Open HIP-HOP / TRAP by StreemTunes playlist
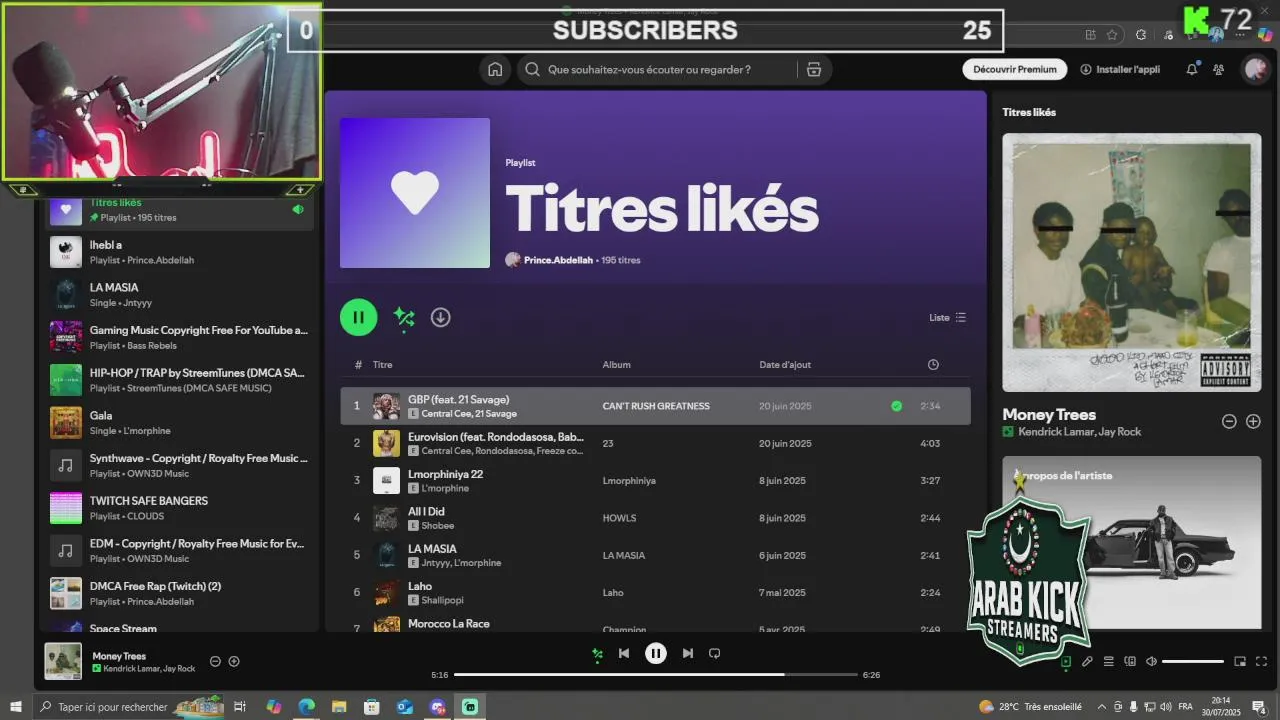 180,380
